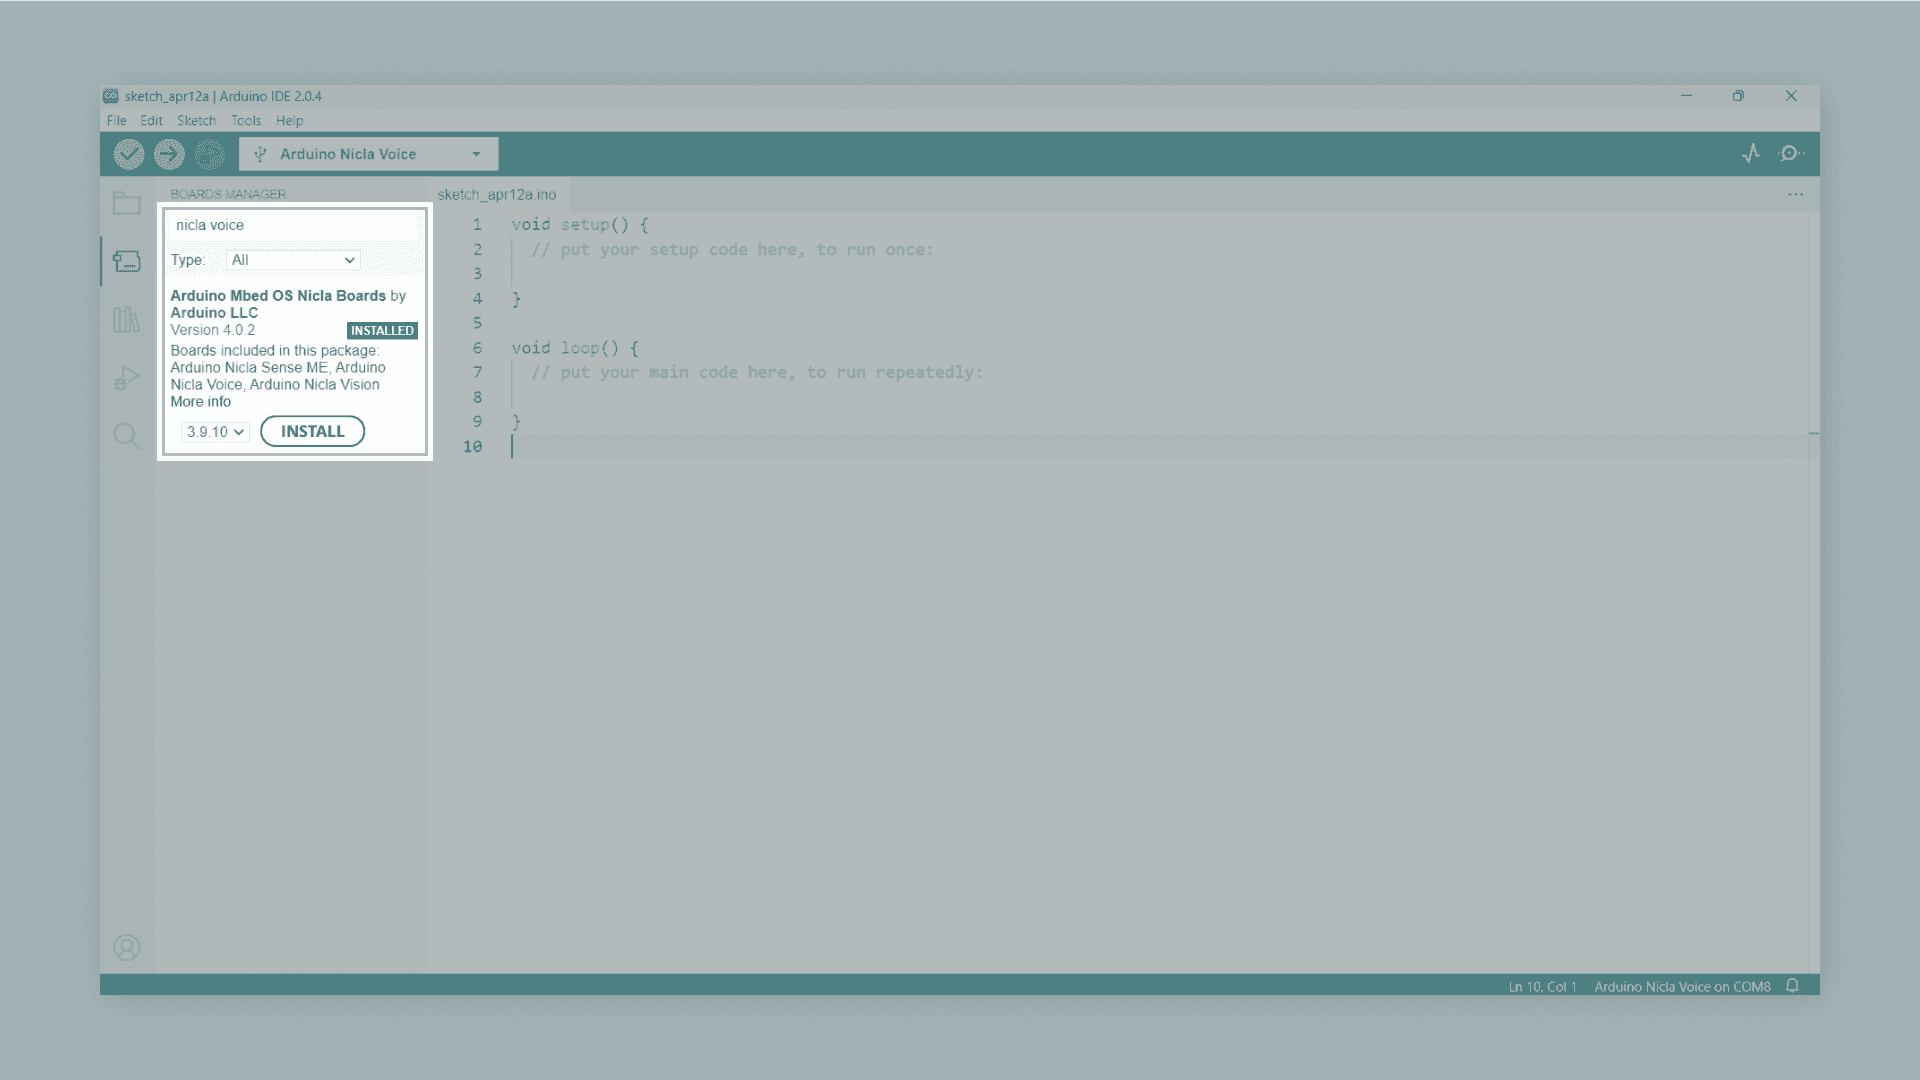The image size is (1920, 1080).
Task: Click the nicla voice search field
Action: pos(294,225)
